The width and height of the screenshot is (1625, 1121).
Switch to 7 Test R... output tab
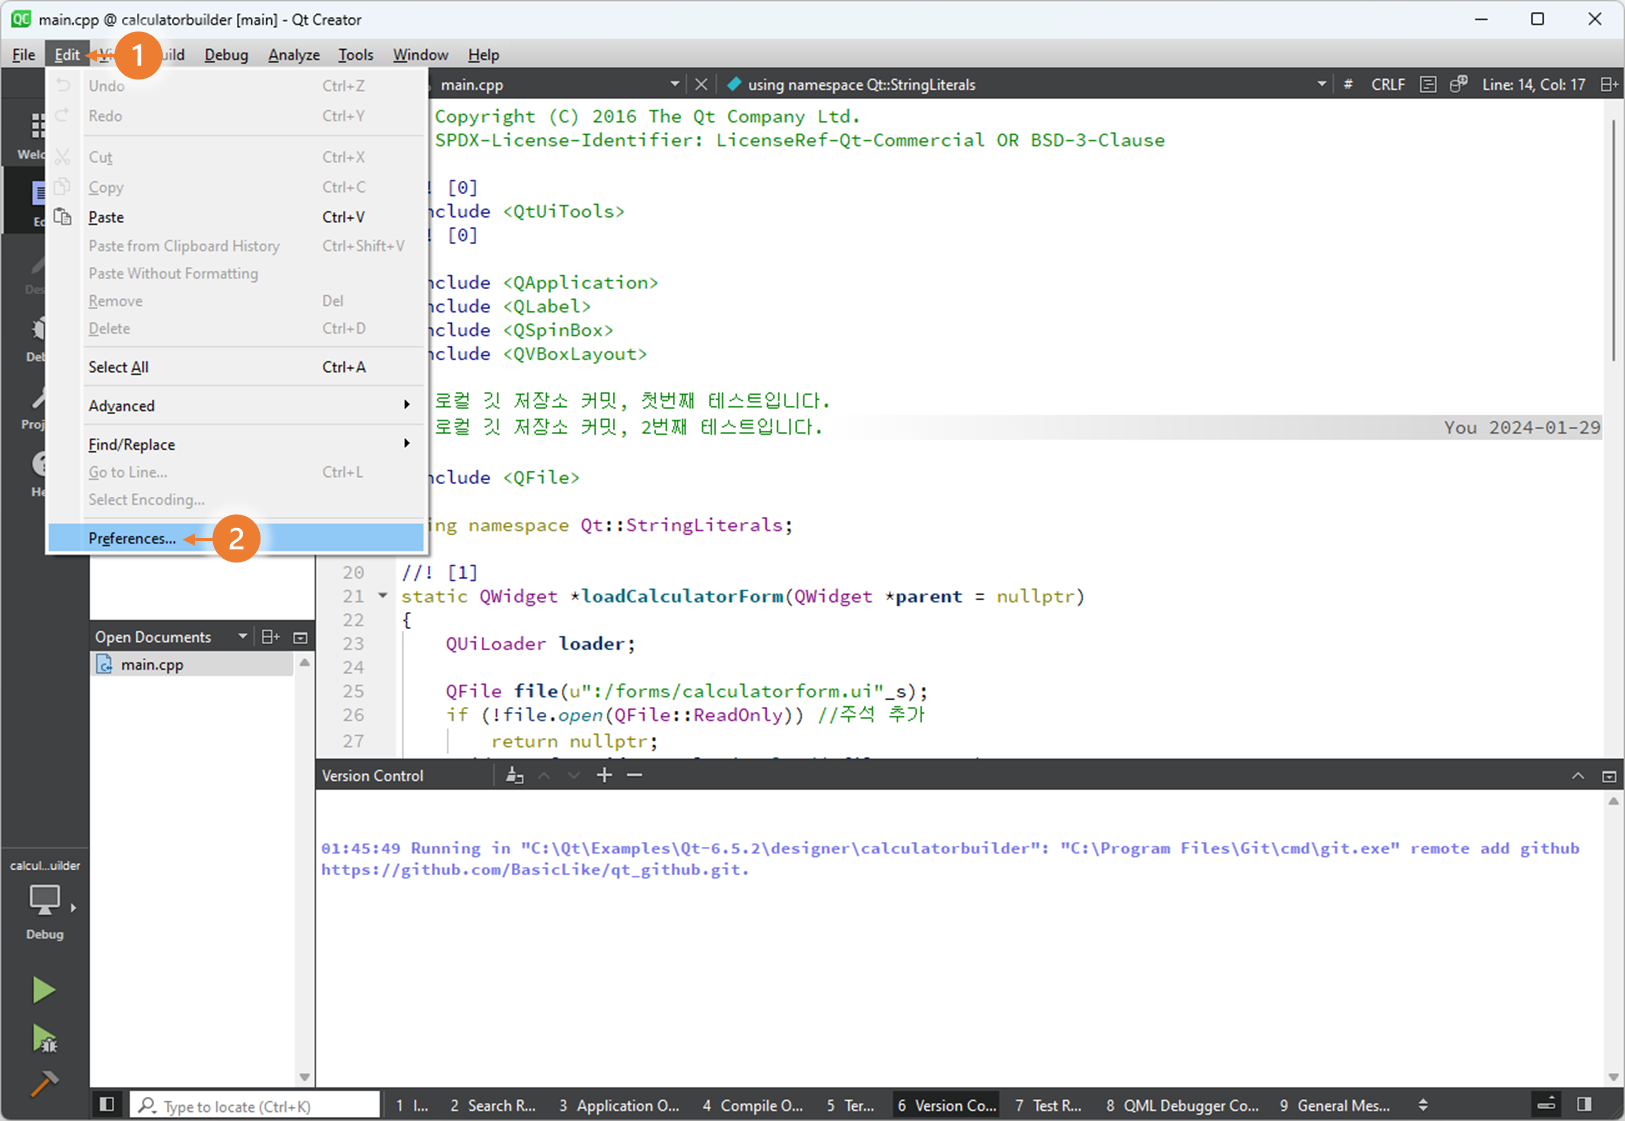click(x=1048, y=1105)
